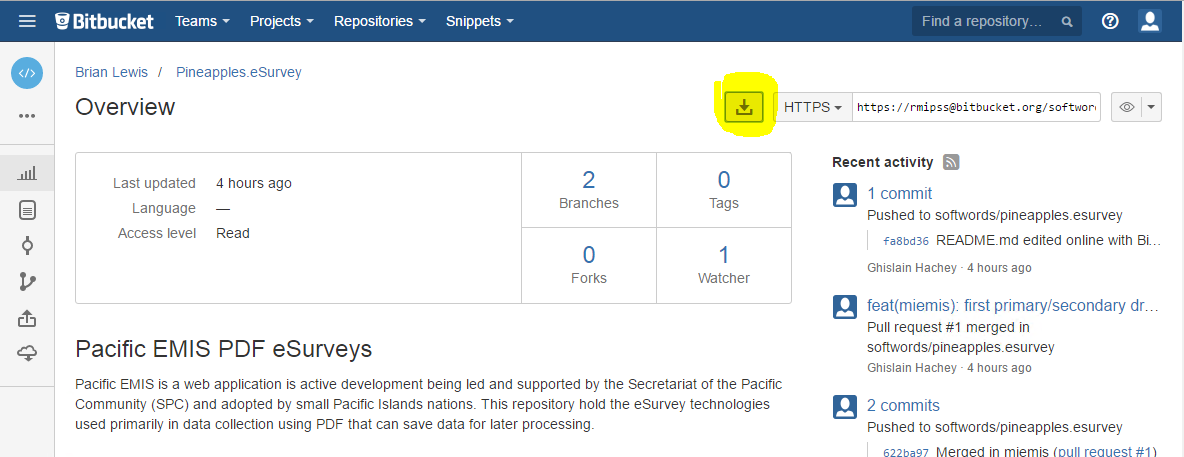Image resolution: width=1184 pixels, height=457 pixels.
Task: Click the highlighted download repository icon
Action: click(x=743, y=107)
